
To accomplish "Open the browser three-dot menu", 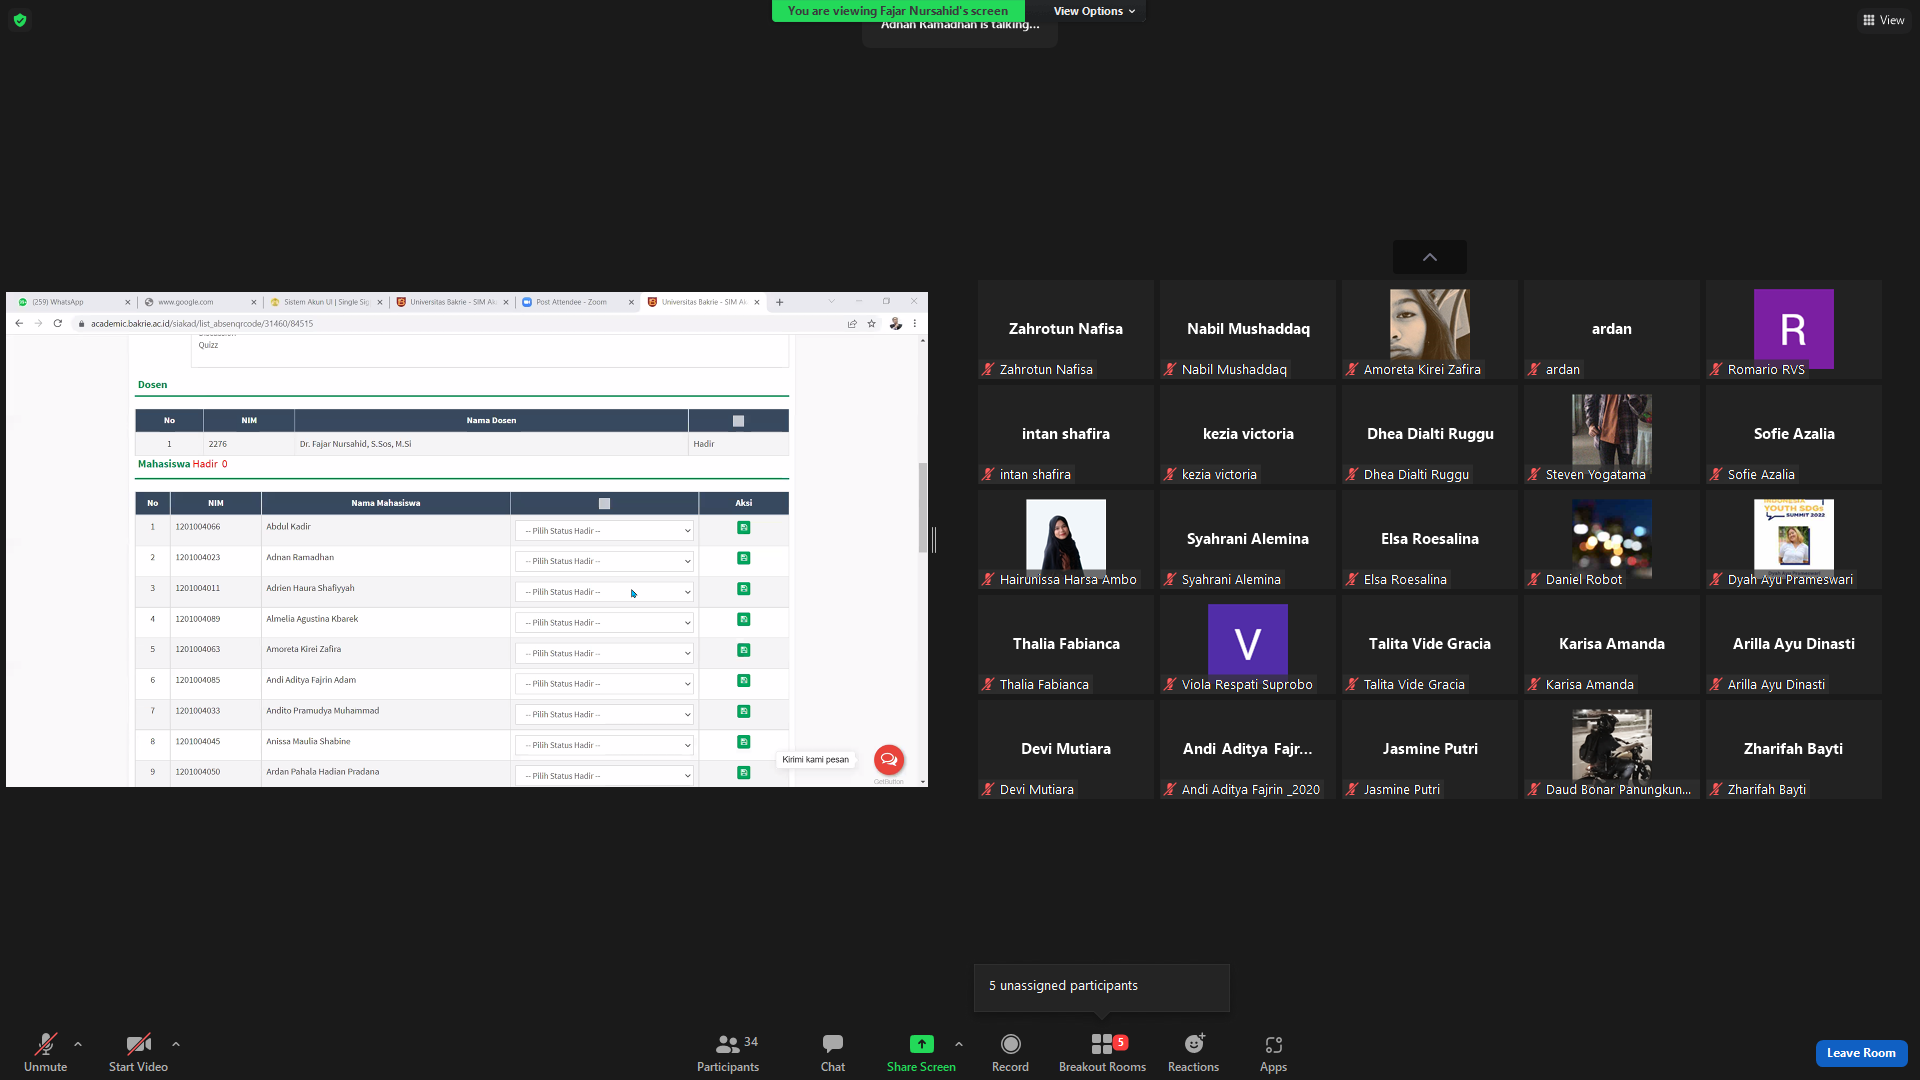I will click(915, 324).
